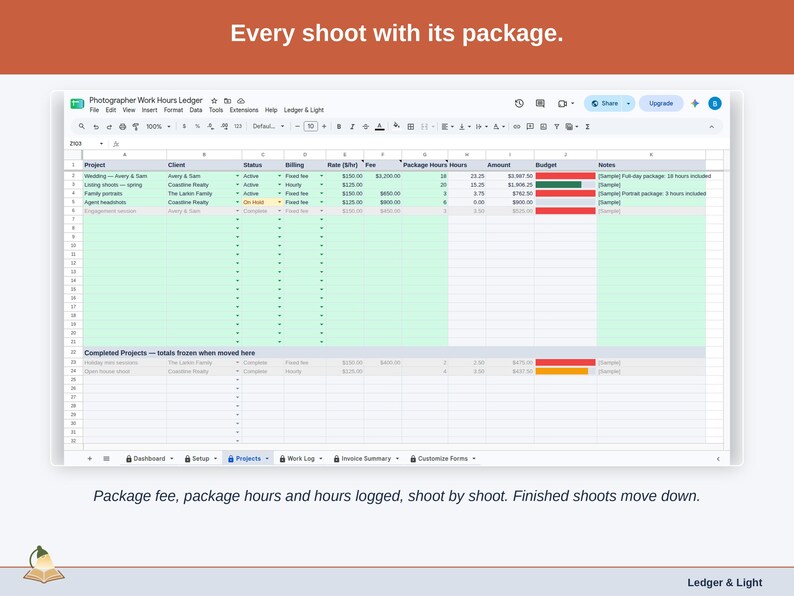This screenshot has height=596, width=794.
Task: Select the paint format roller icon
Action: [x=136, y=127]
